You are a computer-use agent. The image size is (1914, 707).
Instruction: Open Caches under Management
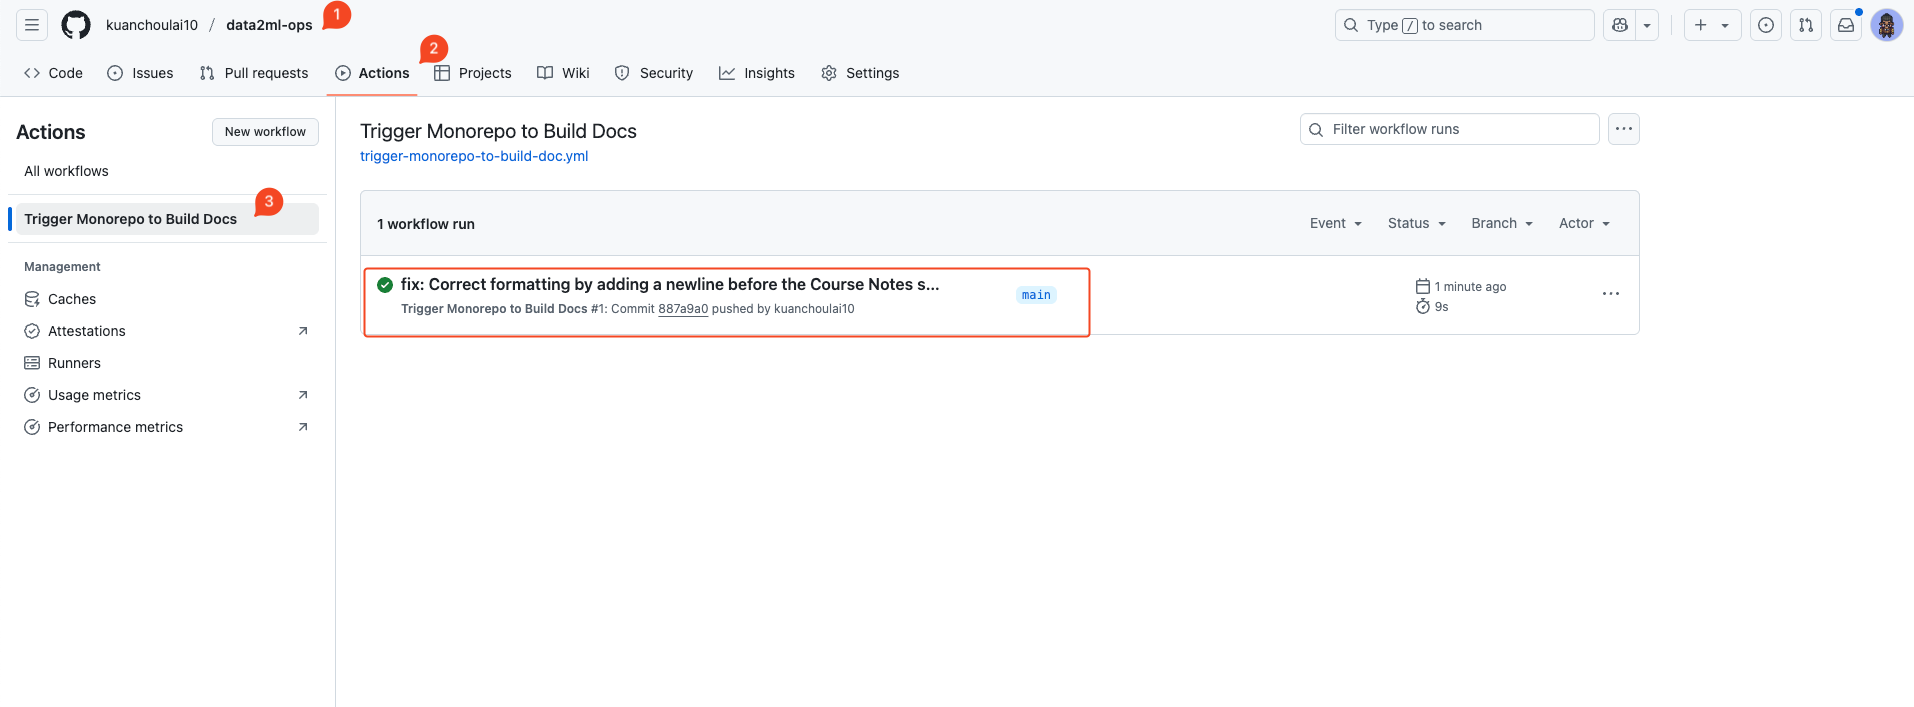coord(72,299)
